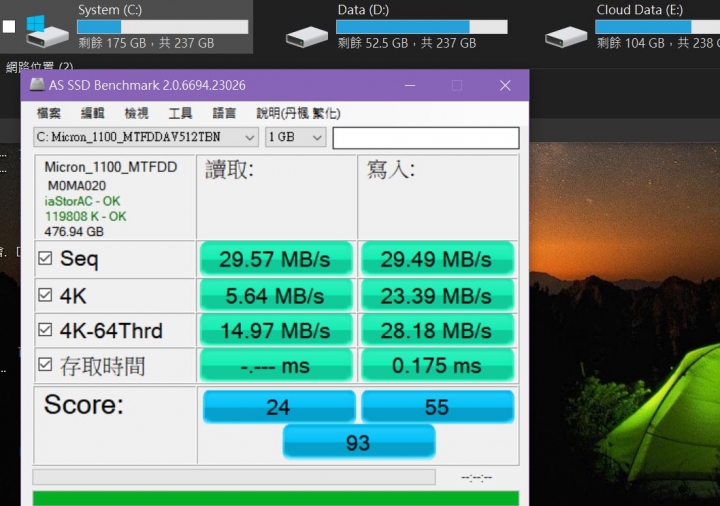
Task: Click the System (C:) drive icon
Action: pos(46,31)
